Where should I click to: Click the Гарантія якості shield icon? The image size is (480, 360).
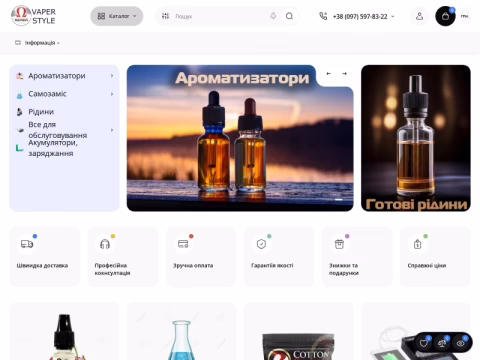261,244
